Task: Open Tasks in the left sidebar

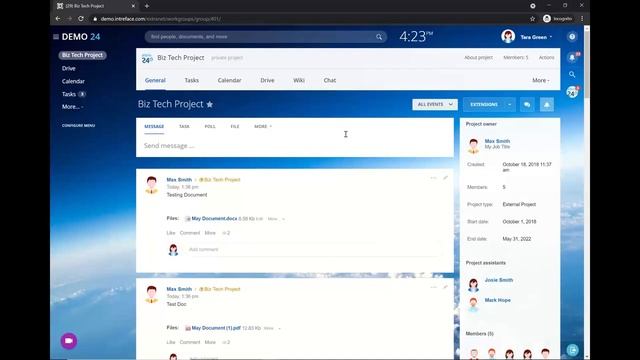Action: click(69, 94)
